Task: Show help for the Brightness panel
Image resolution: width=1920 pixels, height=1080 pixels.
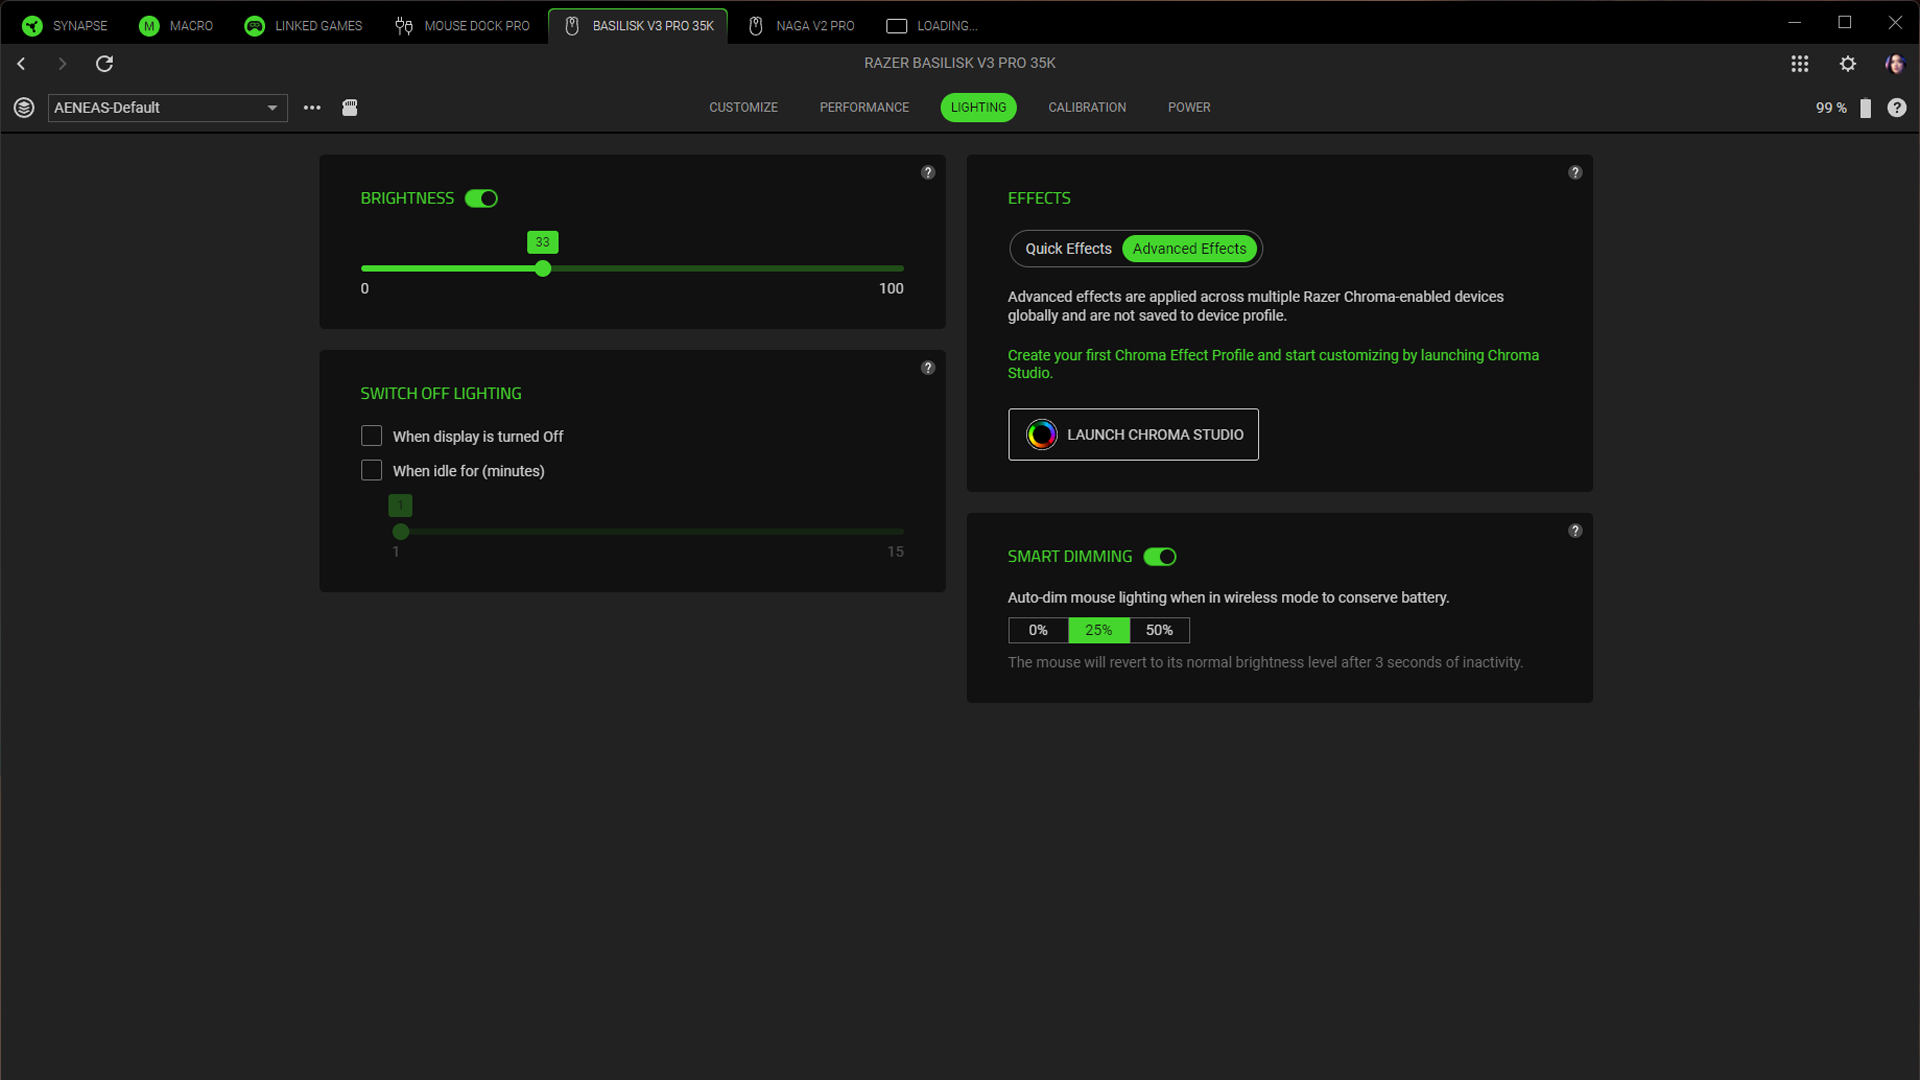Action: 928,173
